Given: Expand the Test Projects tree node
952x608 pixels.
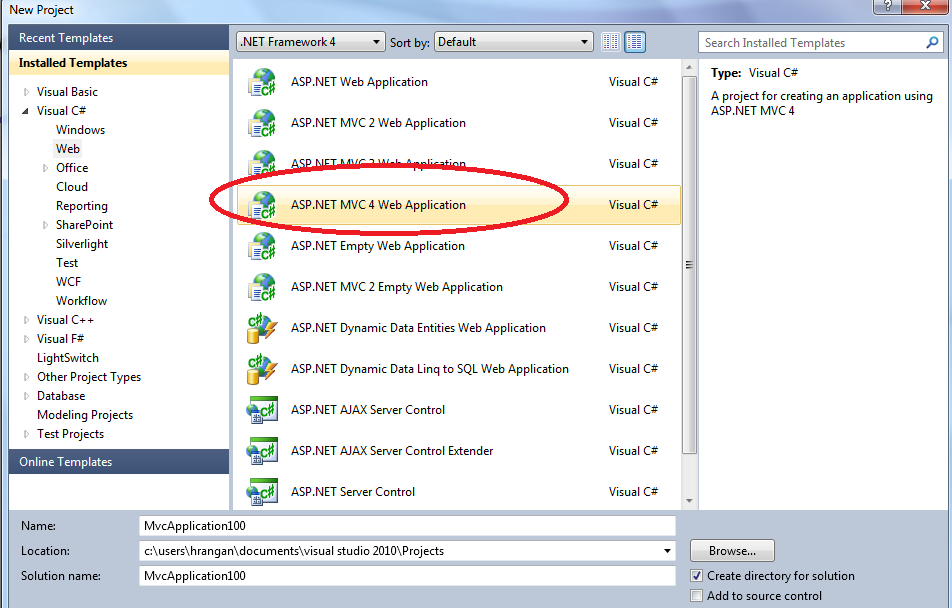Looking at the screenshot, I should (x=26, y=434).
